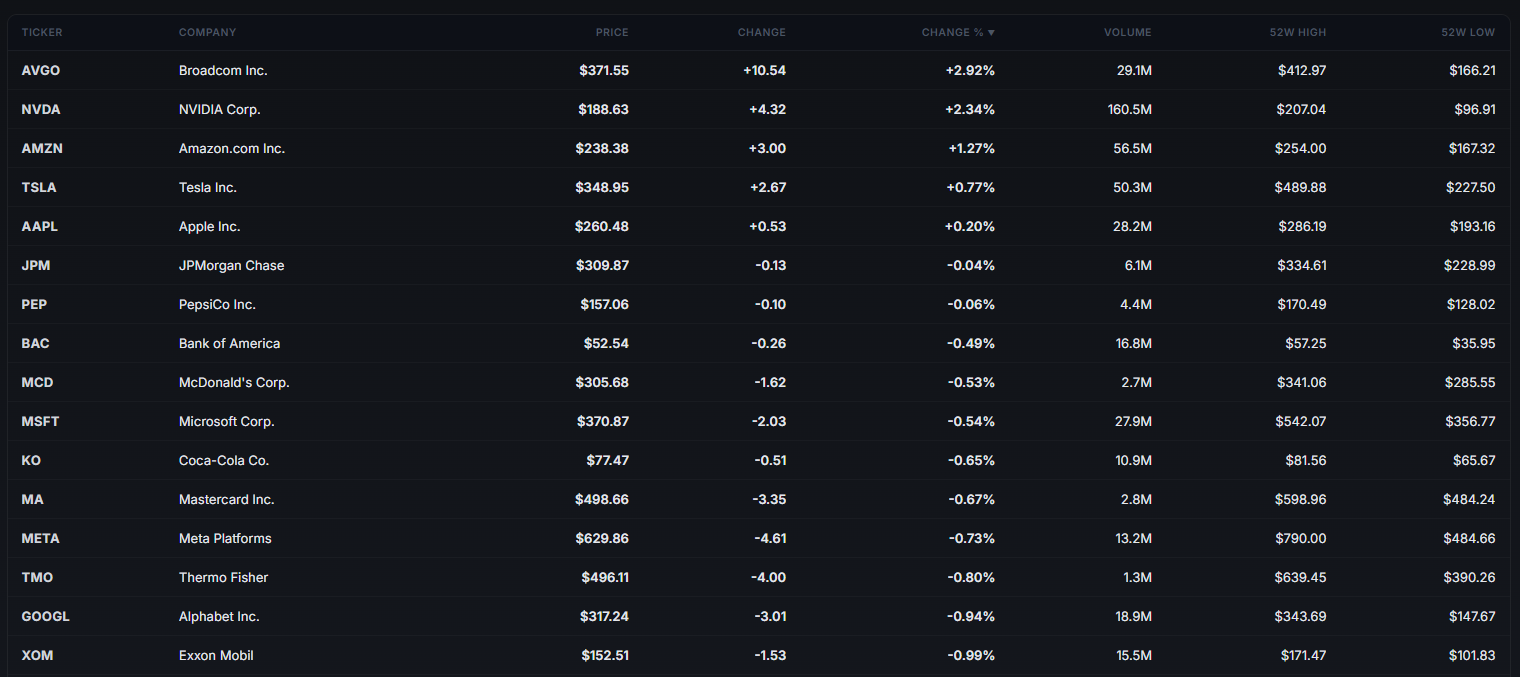Screen dimensions: 1520x677
Task: Sort by the Company column header
Action: pos(207,33)
